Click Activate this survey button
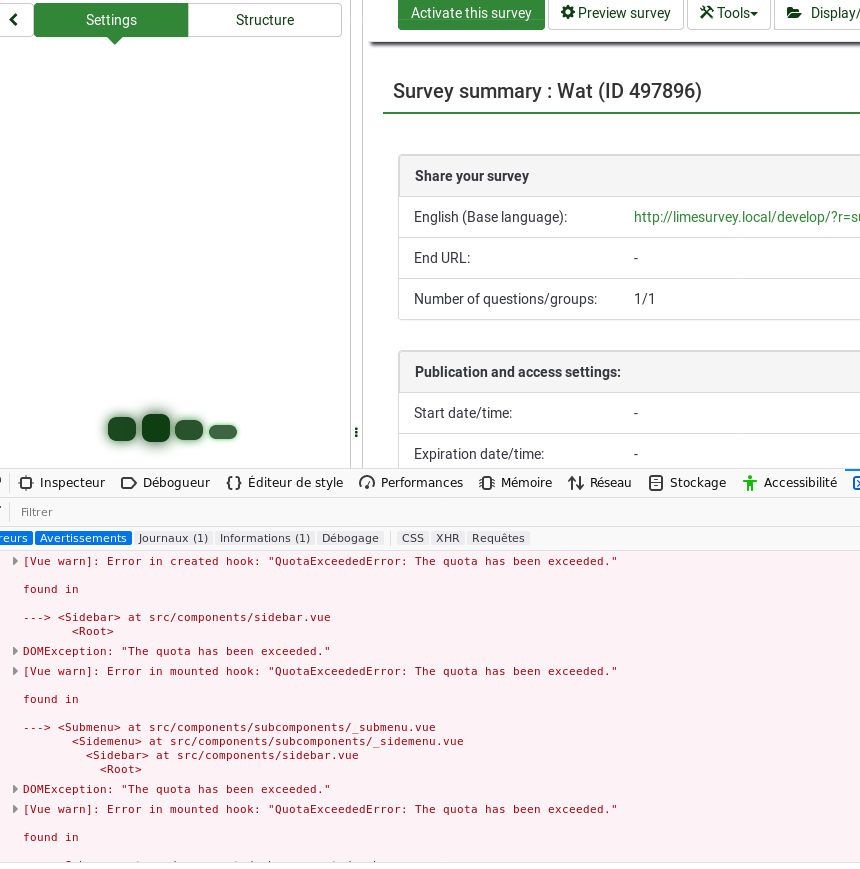The height and width of the screenshot is (869, 860). point(471,13)
